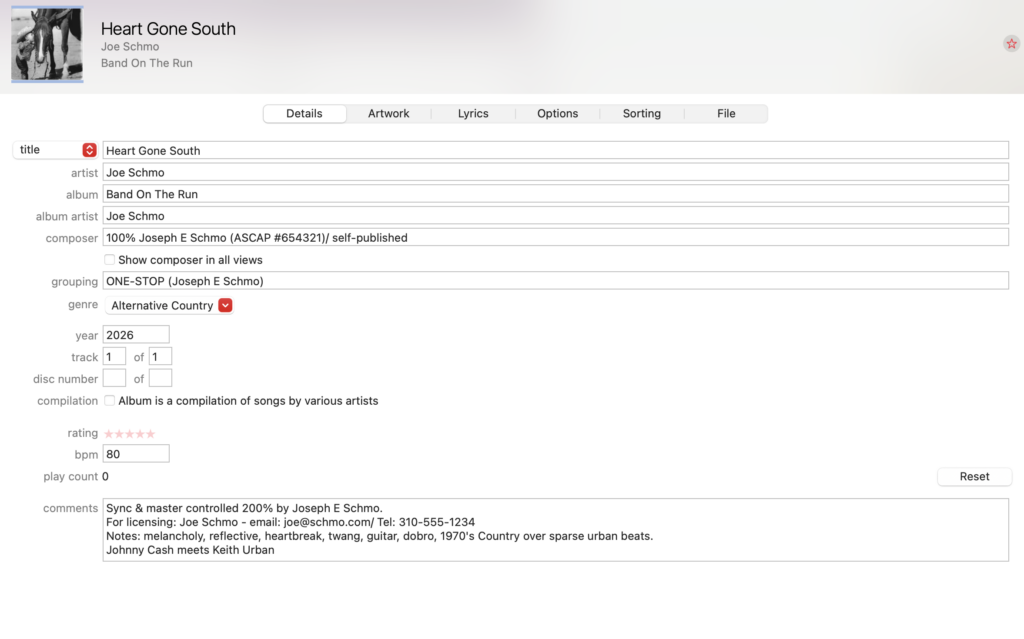Click into the composer text field
Viewport: 1024px width, 639px height.
click(555, 238)
